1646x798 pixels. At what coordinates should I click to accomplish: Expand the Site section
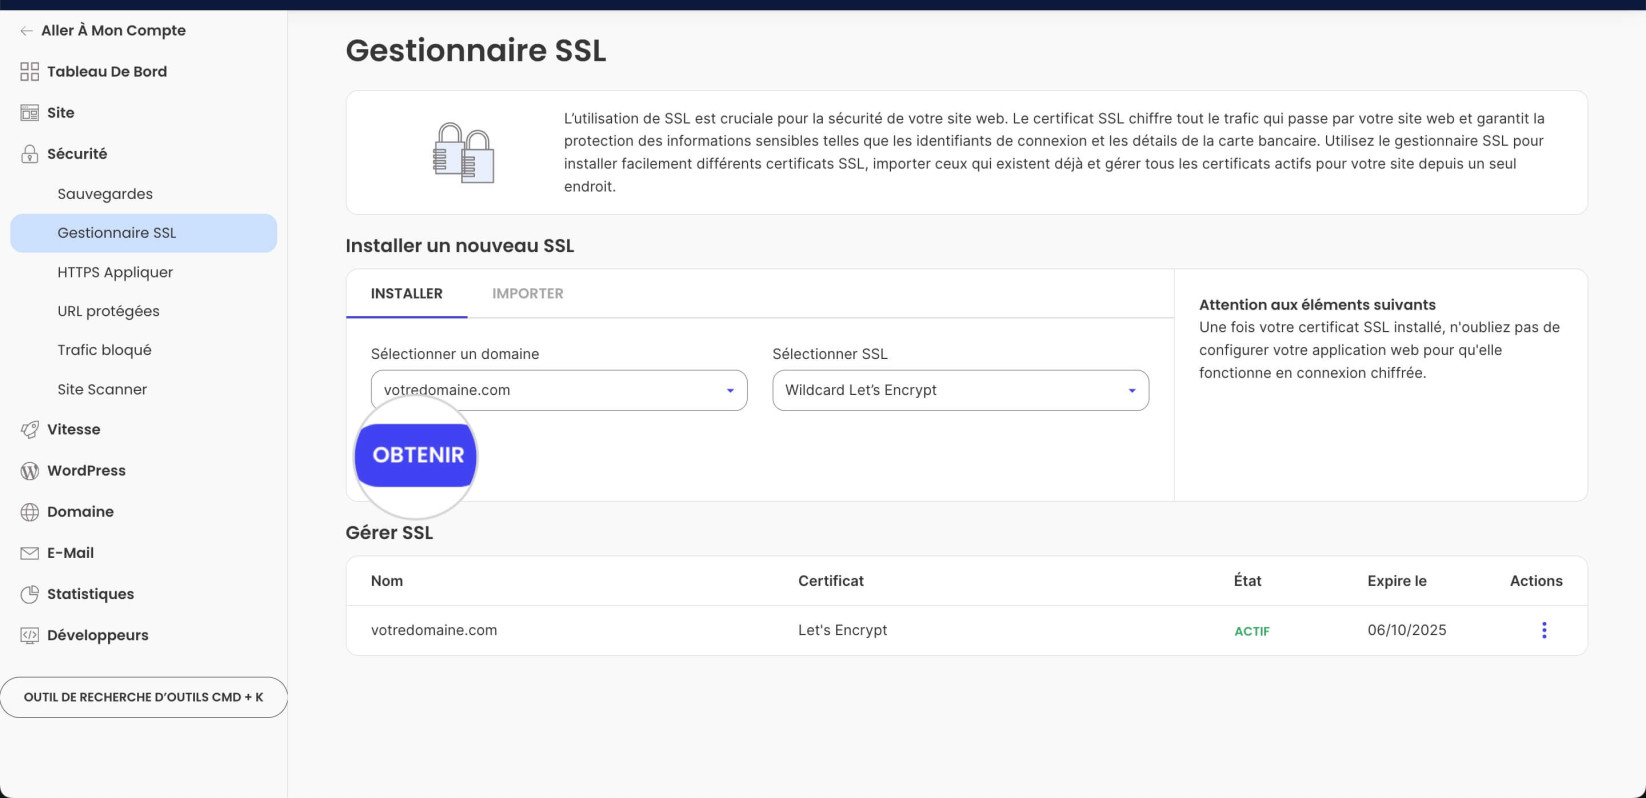[x=60, y=113]
